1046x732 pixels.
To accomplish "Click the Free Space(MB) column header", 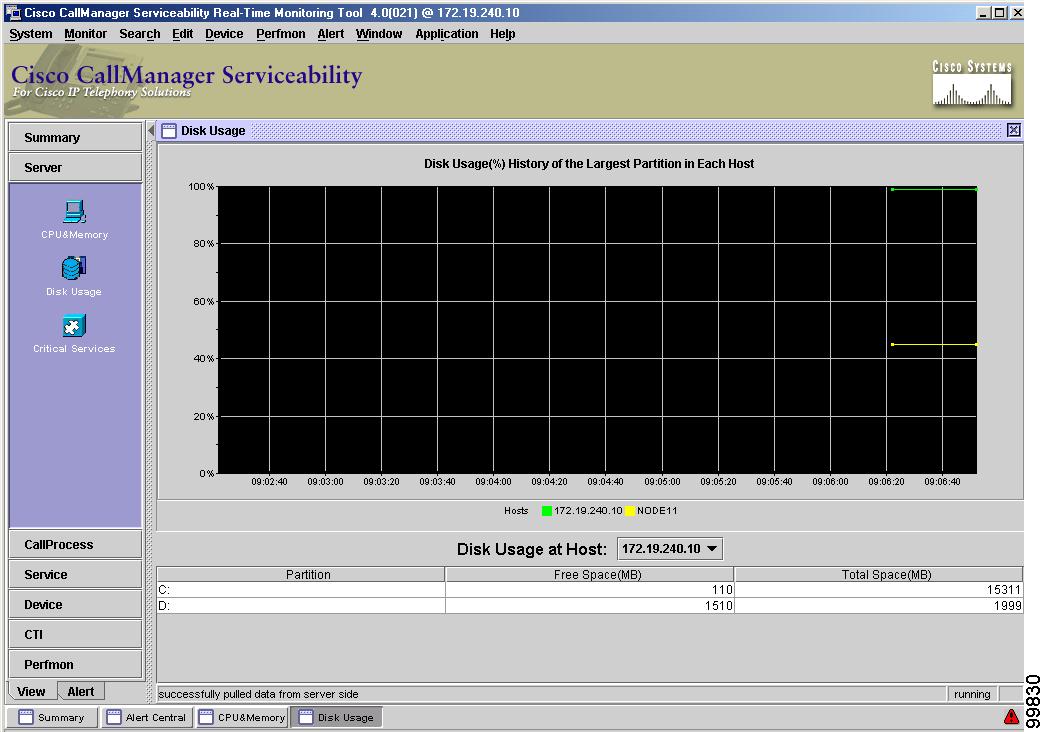I will [589, 574].
